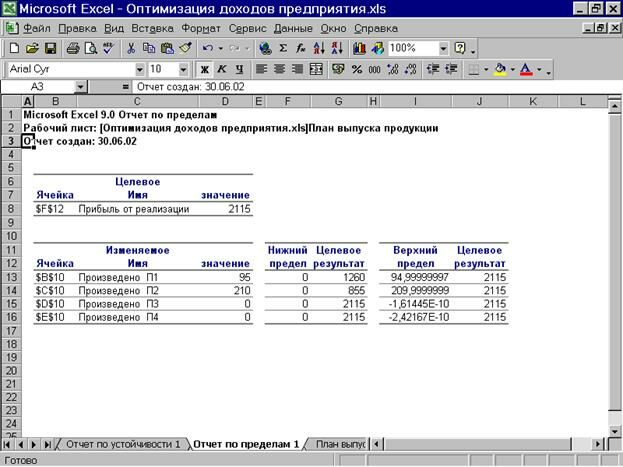Toggle Underline formatting button
This screenshot has height=467, width=623.
238,70
